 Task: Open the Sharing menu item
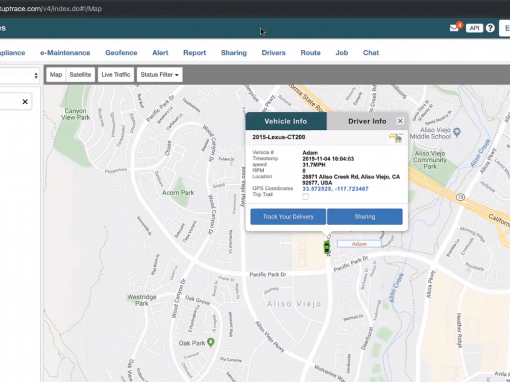click(x=234, y=53)
